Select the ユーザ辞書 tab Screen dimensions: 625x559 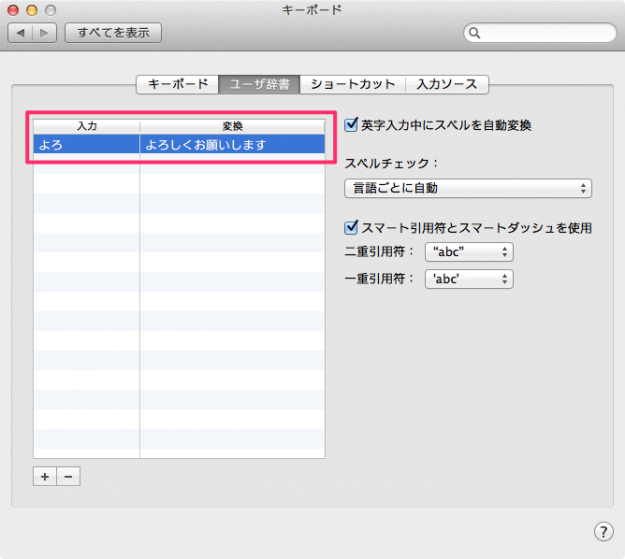[259, 84]
